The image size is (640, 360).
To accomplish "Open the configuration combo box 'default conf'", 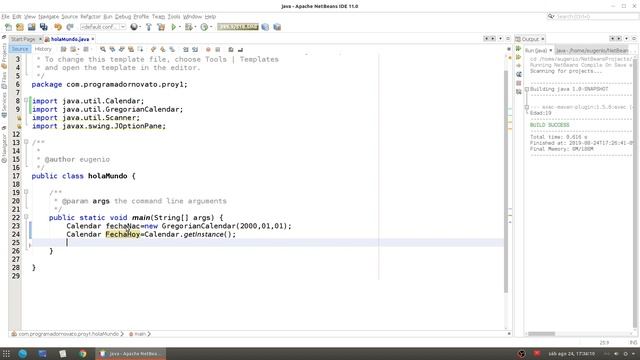I will point(103,27).
